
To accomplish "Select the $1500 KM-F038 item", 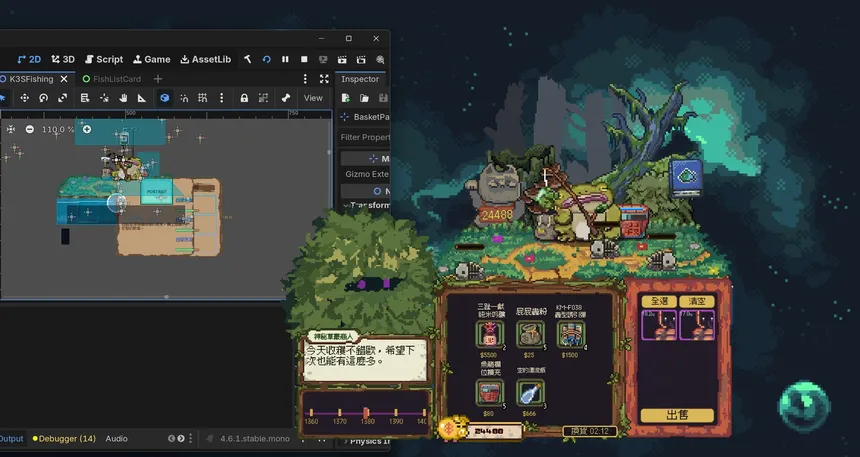I will [x=571, y=334].
